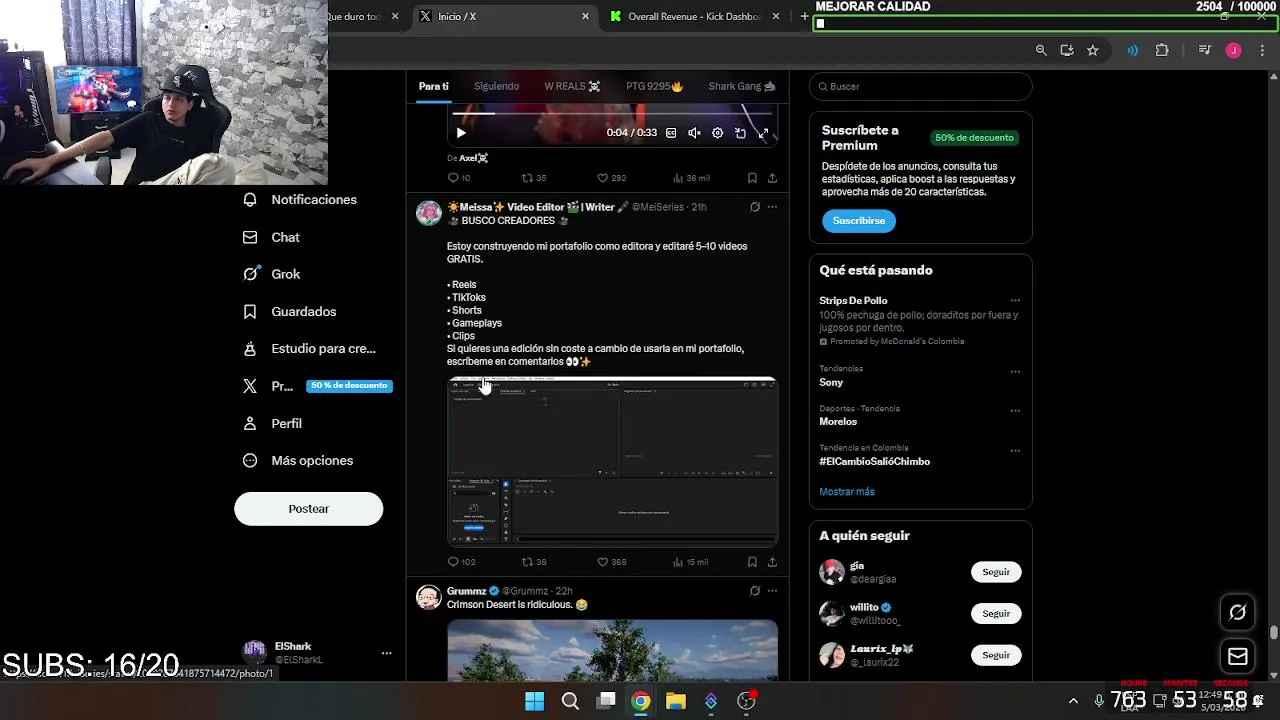Open the floating messages envelope button

point(1237,657)
